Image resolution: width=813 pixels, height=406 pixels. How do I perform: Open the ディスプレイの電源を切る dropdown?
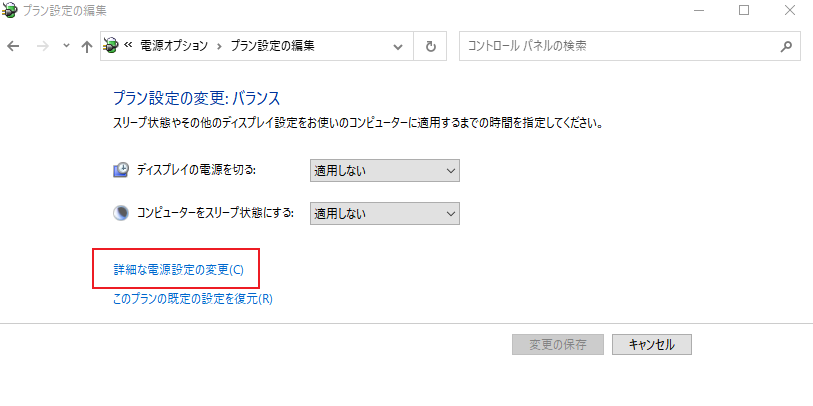pyautogui.click(x=384, y=170)
